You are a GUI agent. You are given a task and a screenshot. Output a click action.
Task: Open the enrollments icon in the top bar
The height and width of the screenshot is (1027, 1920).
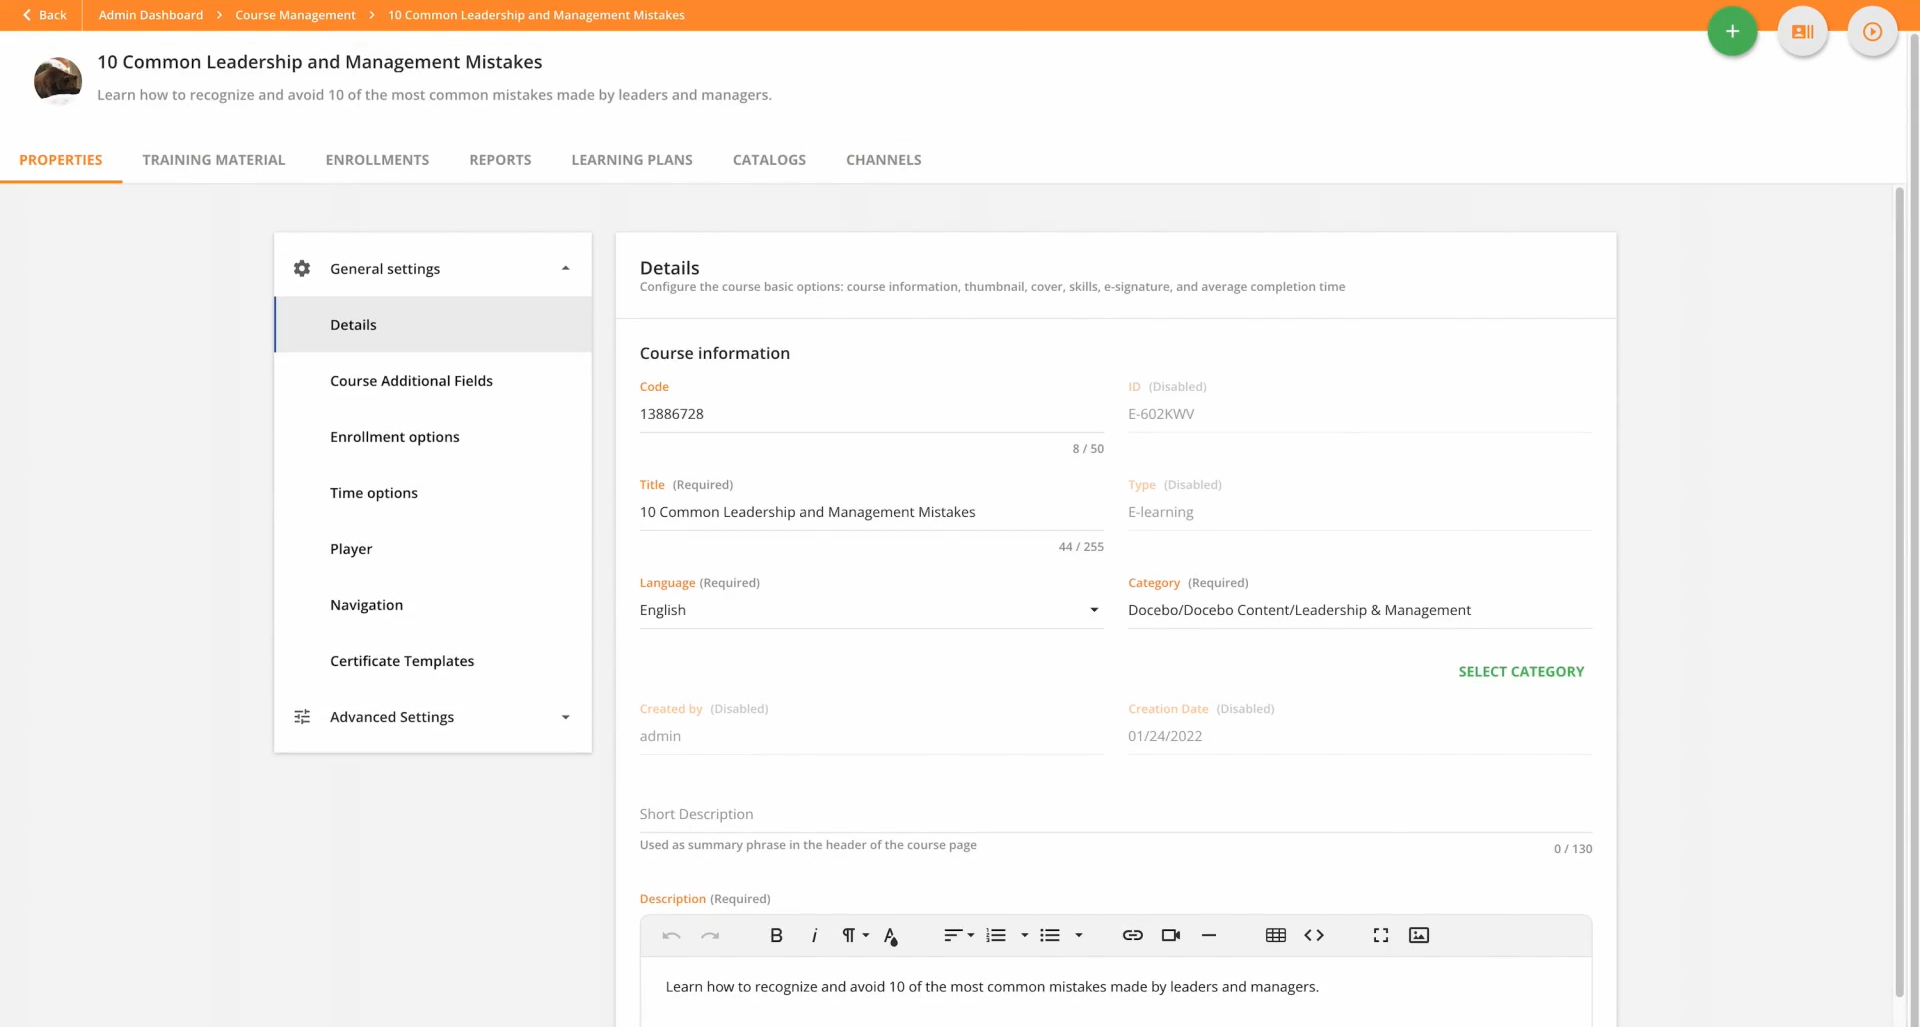point(1802,31)
